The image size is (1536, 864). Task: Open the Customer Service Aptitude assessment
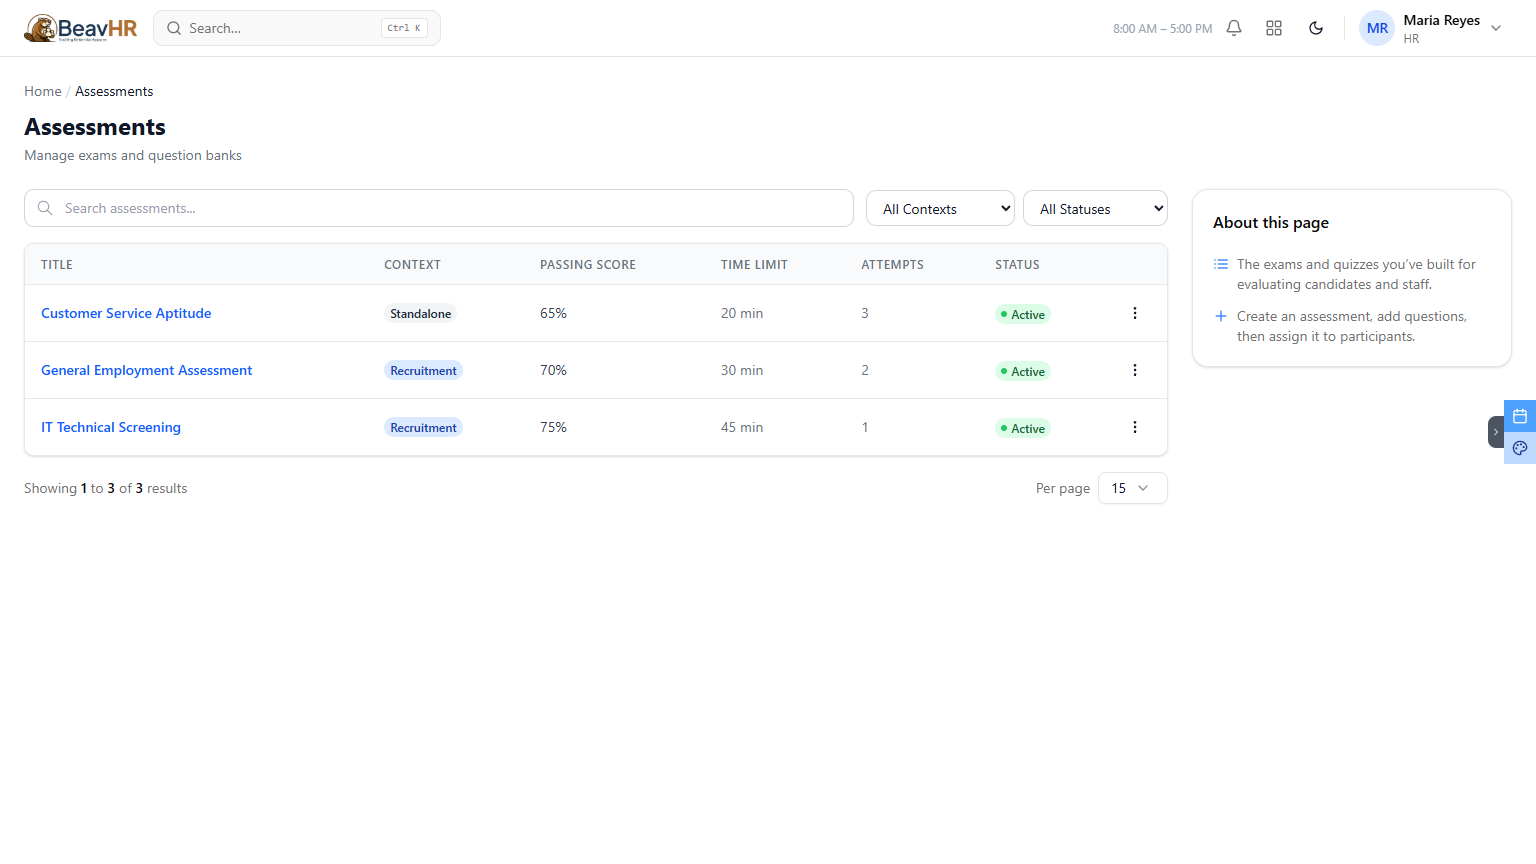(126, 313)
